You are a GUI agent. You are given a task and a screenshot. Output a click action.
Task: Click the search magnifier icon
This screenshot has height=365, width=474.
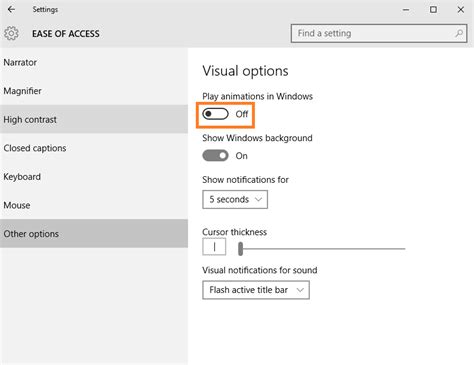point(459,33)
